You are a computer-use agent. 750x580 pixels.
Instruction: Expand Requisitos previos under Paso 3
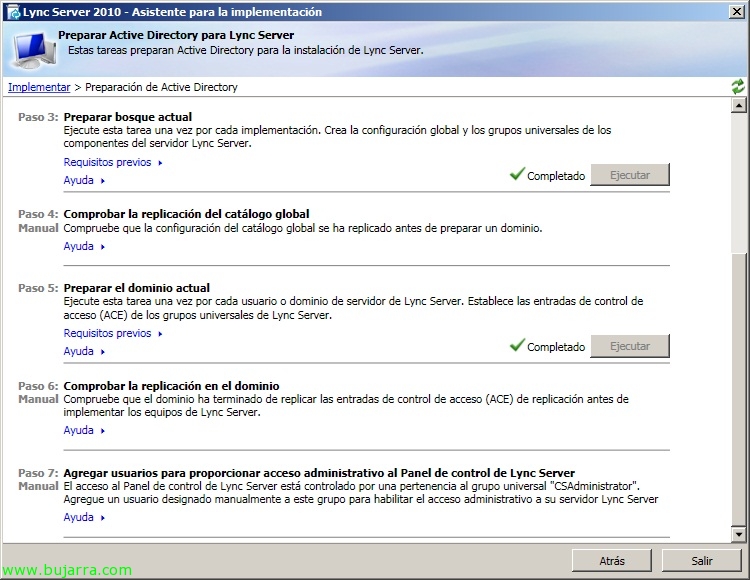pyautogui.click(x=113, y=162)
